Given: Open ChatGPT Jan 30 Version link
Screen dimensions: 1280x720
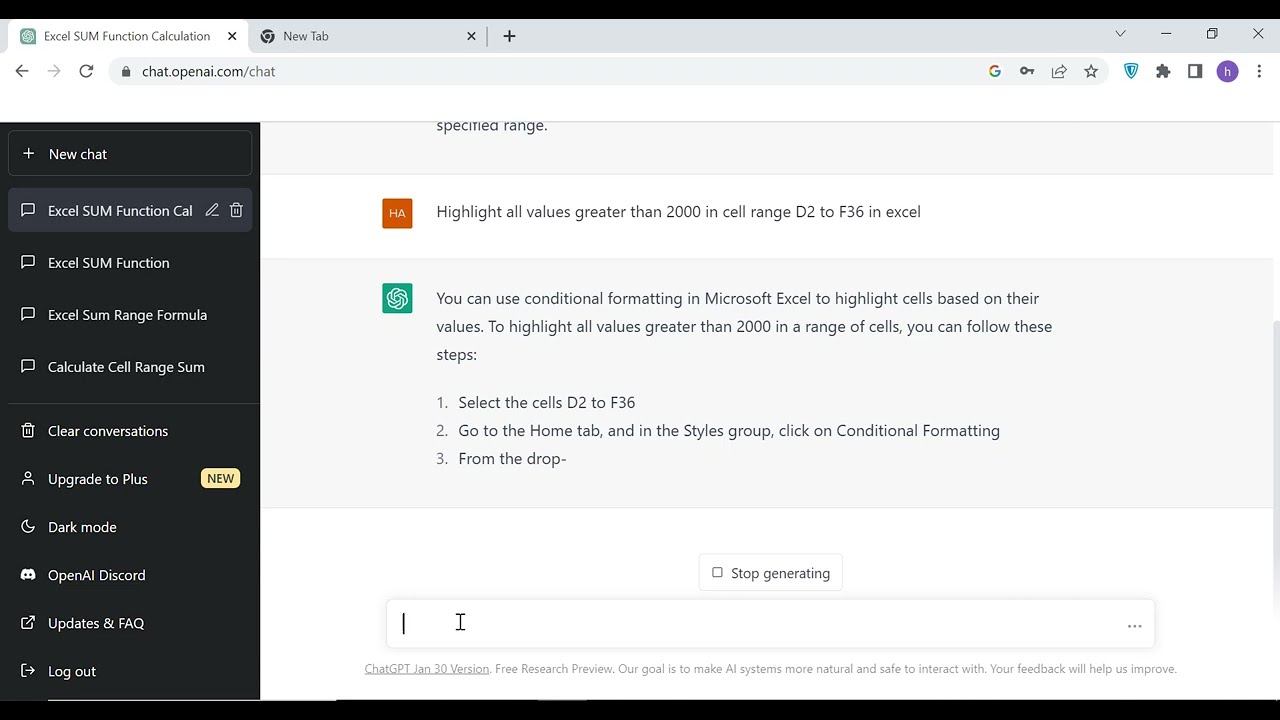Looking at the screenshot, I should click(x=427, y=669).
